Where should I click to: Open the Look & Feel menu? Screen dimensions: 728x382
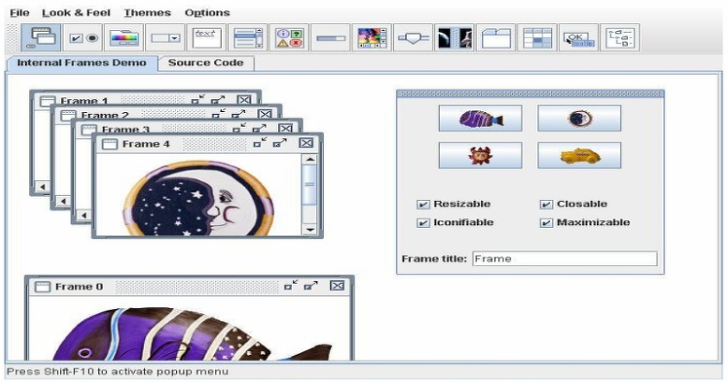pyautogui.click(x=76, y=13)
